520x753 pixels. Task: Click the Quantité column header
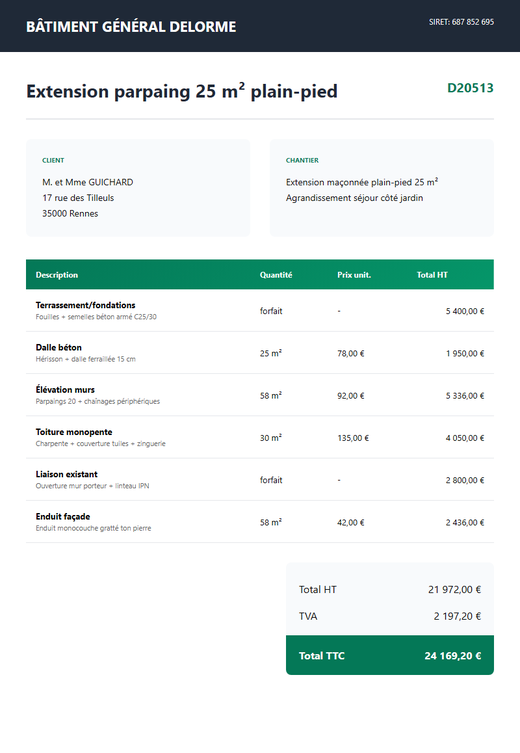click(x=276, y=275)
